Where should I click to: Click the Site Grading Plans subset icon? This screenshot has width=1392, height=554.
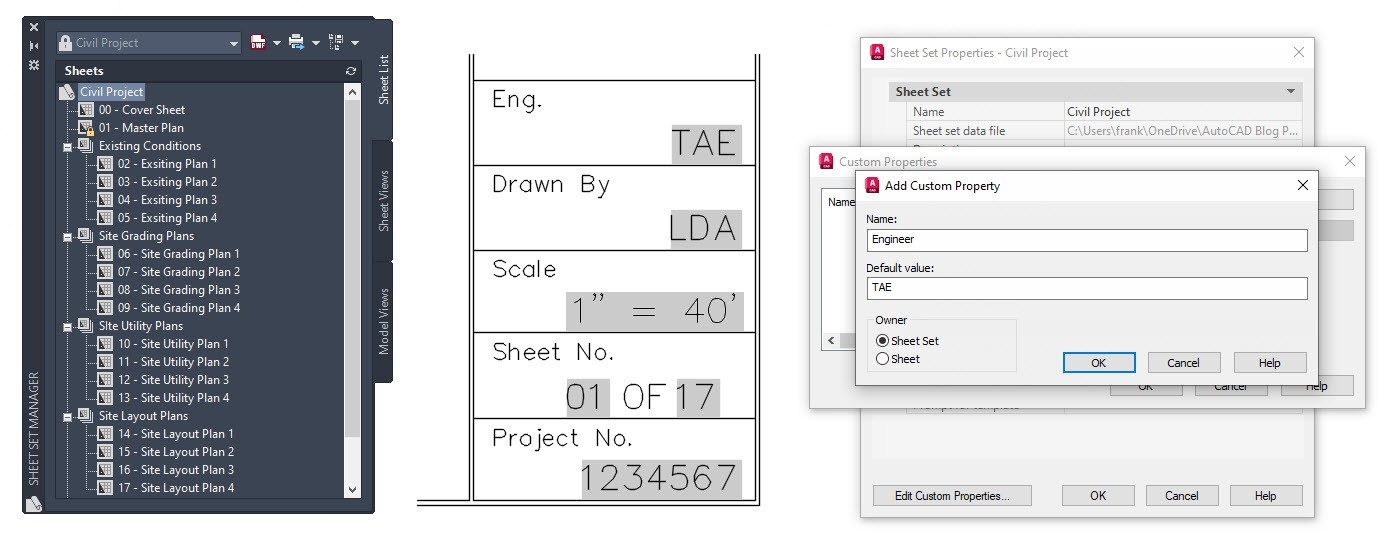click(x=86, y=236)
